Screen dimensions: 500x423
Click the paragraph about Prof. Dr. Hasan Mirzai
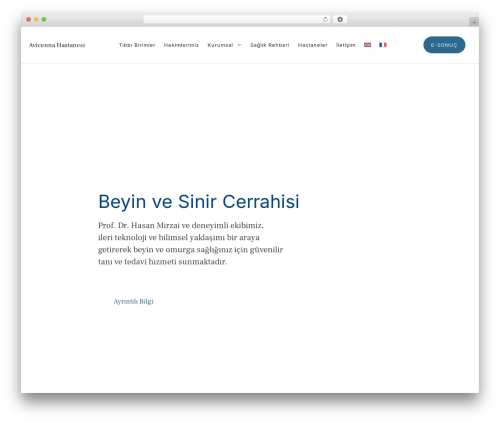pyautogui.click(x=191, y=243)
